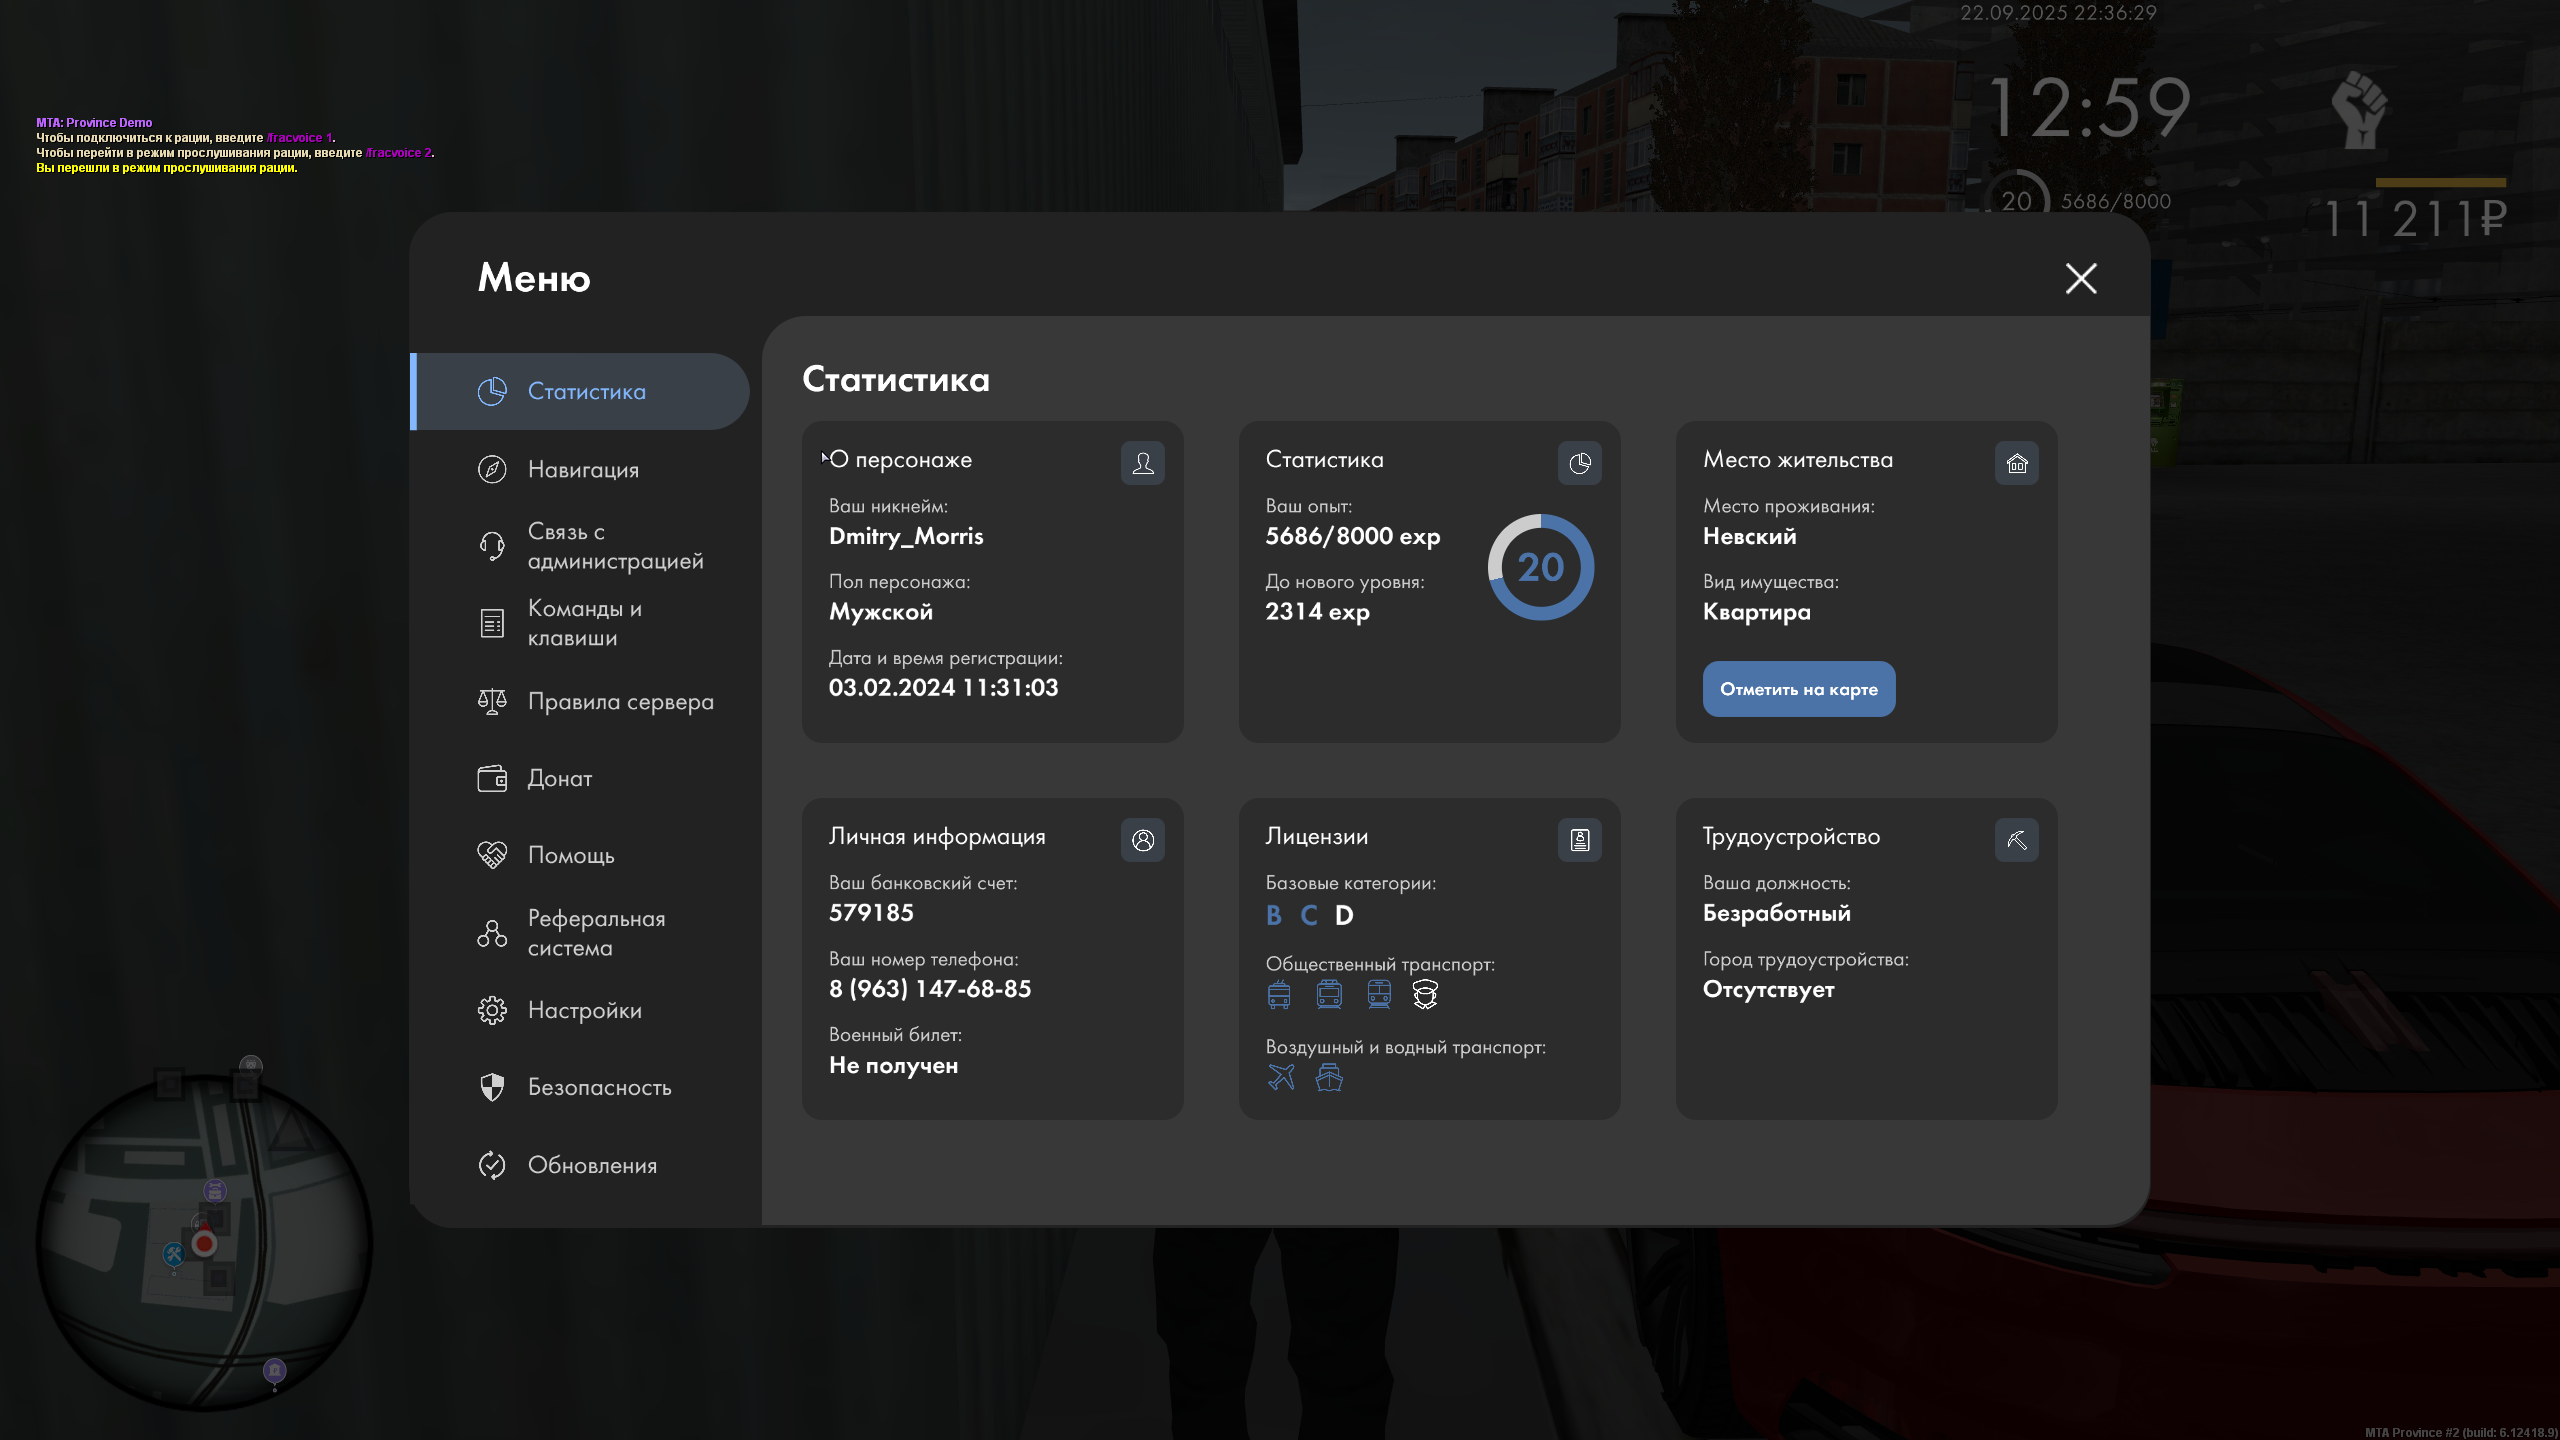Click the taxi driver license icon
2560x1440 pixels.
point(1425,994)
